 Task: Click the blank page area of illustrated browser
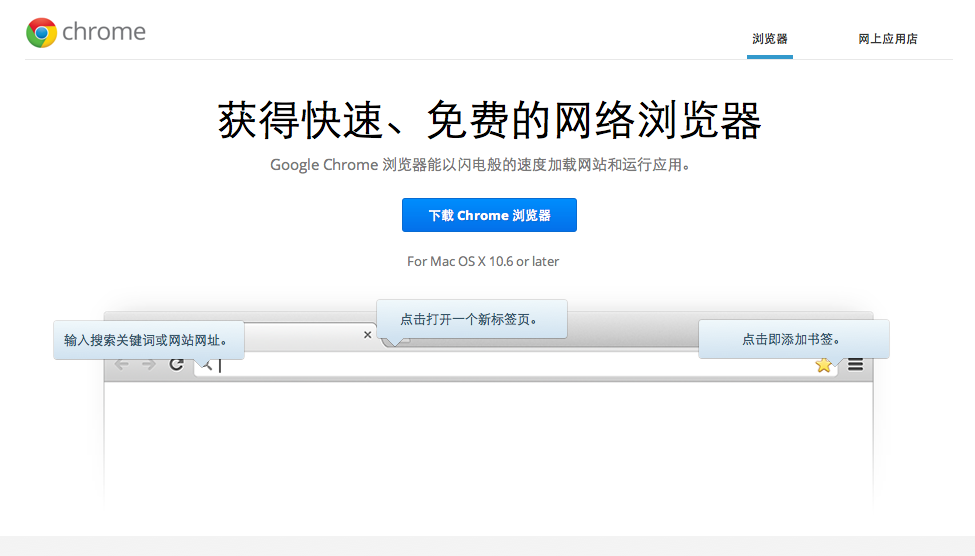click(x=488, y=440)
